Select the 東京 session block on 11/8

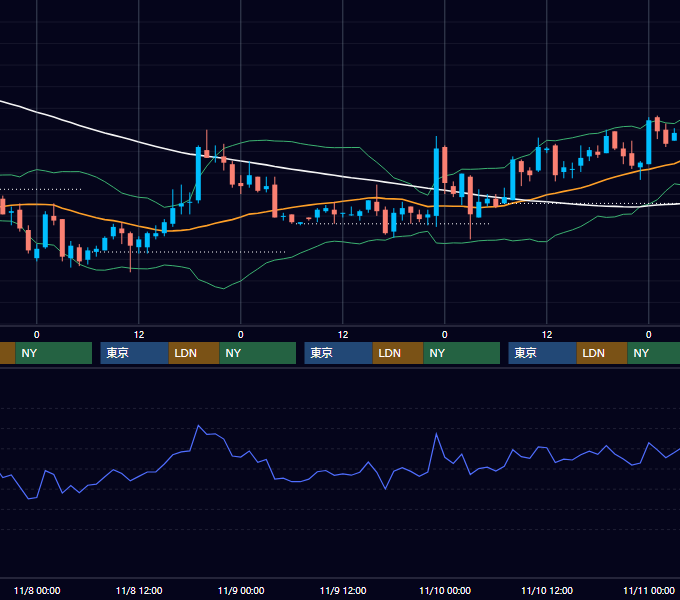click(134, 353)
